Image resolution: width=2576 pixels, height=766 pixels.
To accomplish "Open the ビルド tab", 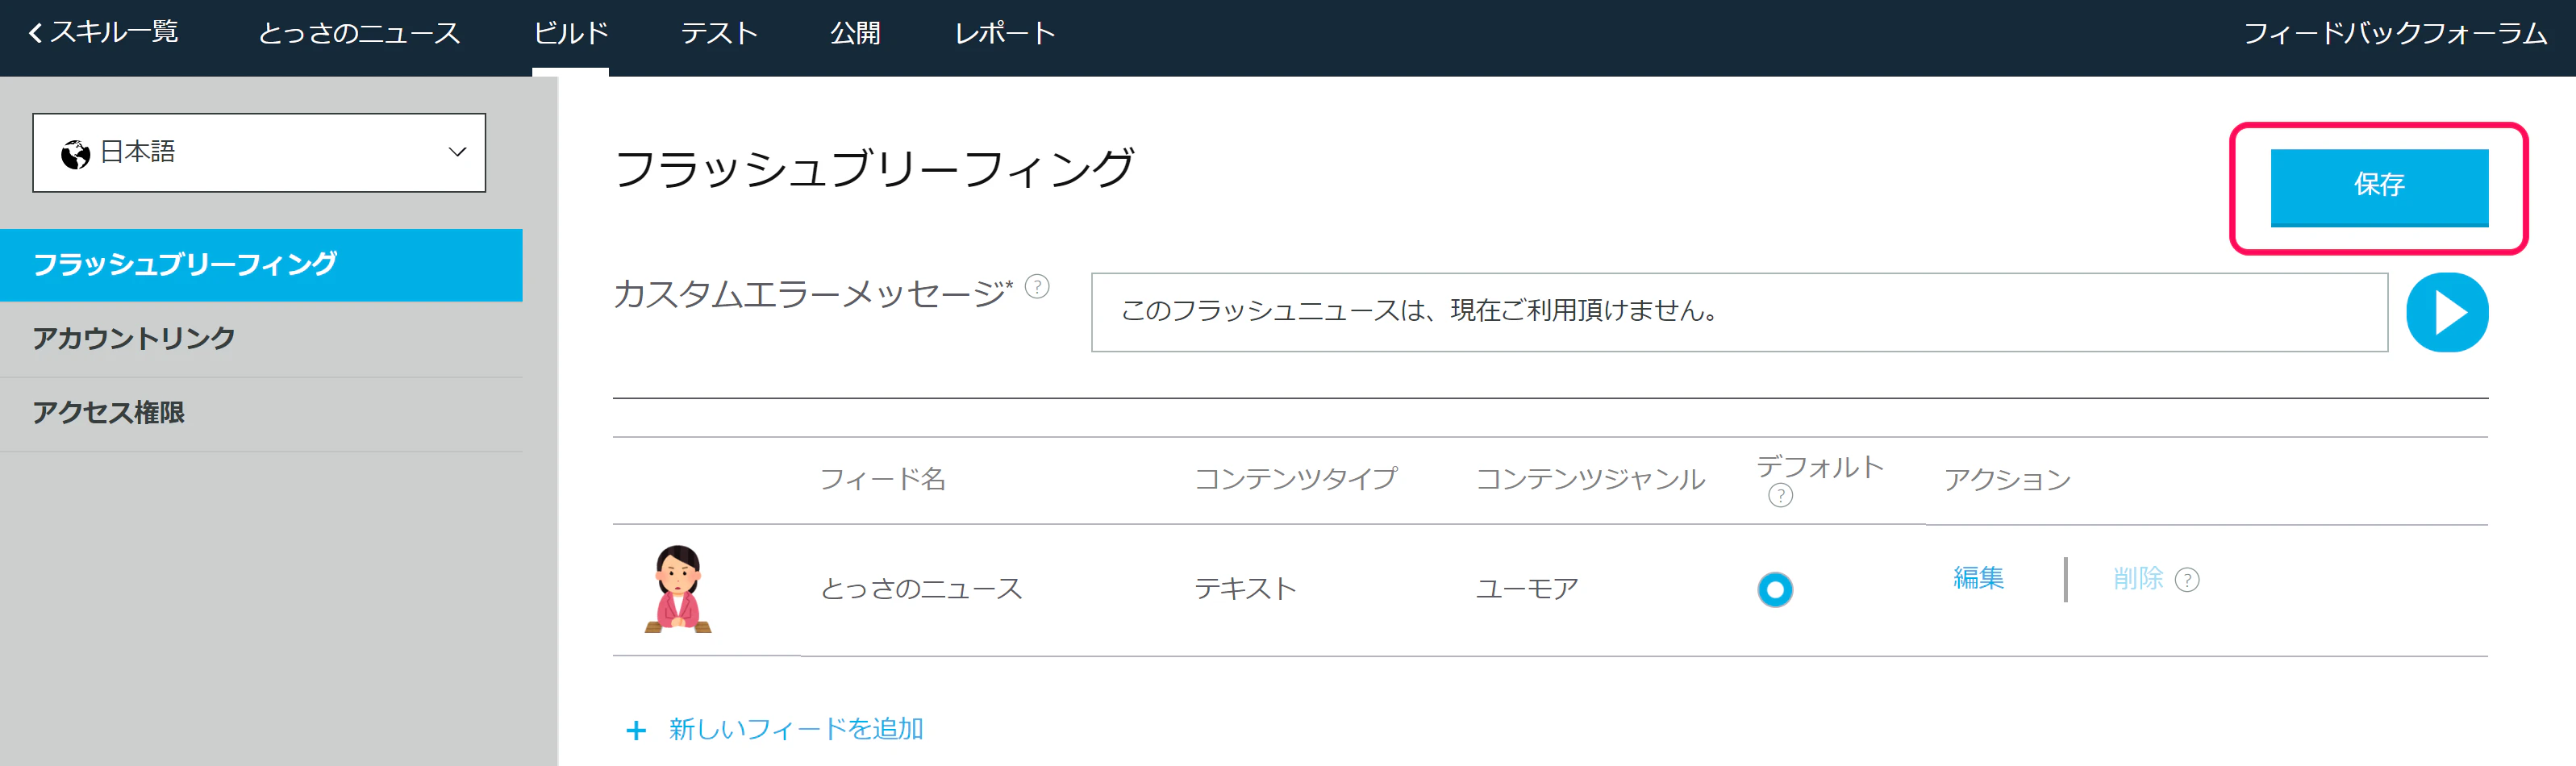I will pos(571,34).
